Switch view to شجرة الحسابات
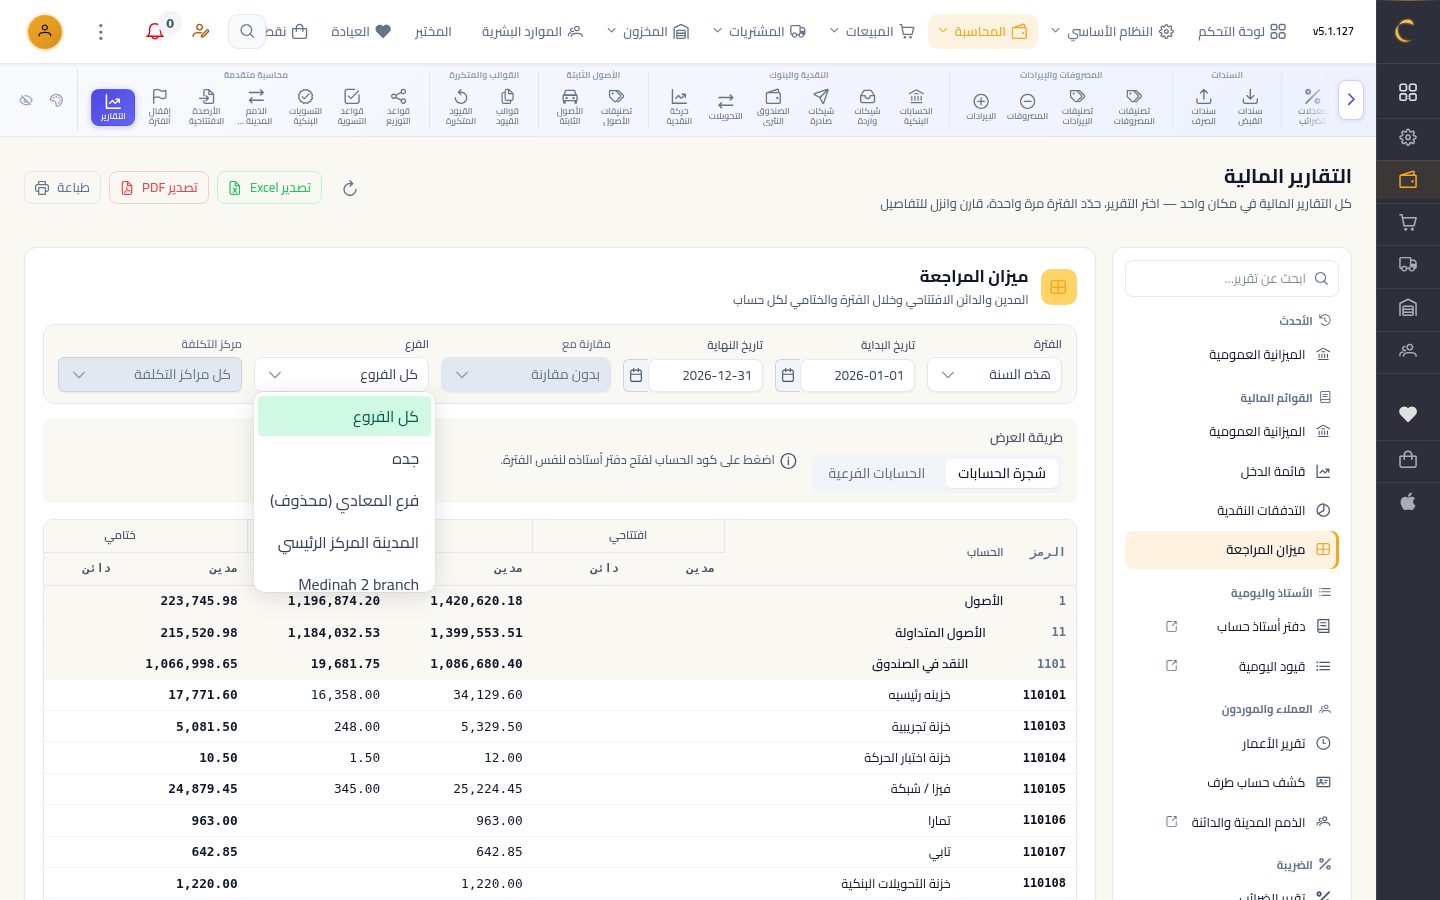Screen dimensions: 1440x900 1001,473
